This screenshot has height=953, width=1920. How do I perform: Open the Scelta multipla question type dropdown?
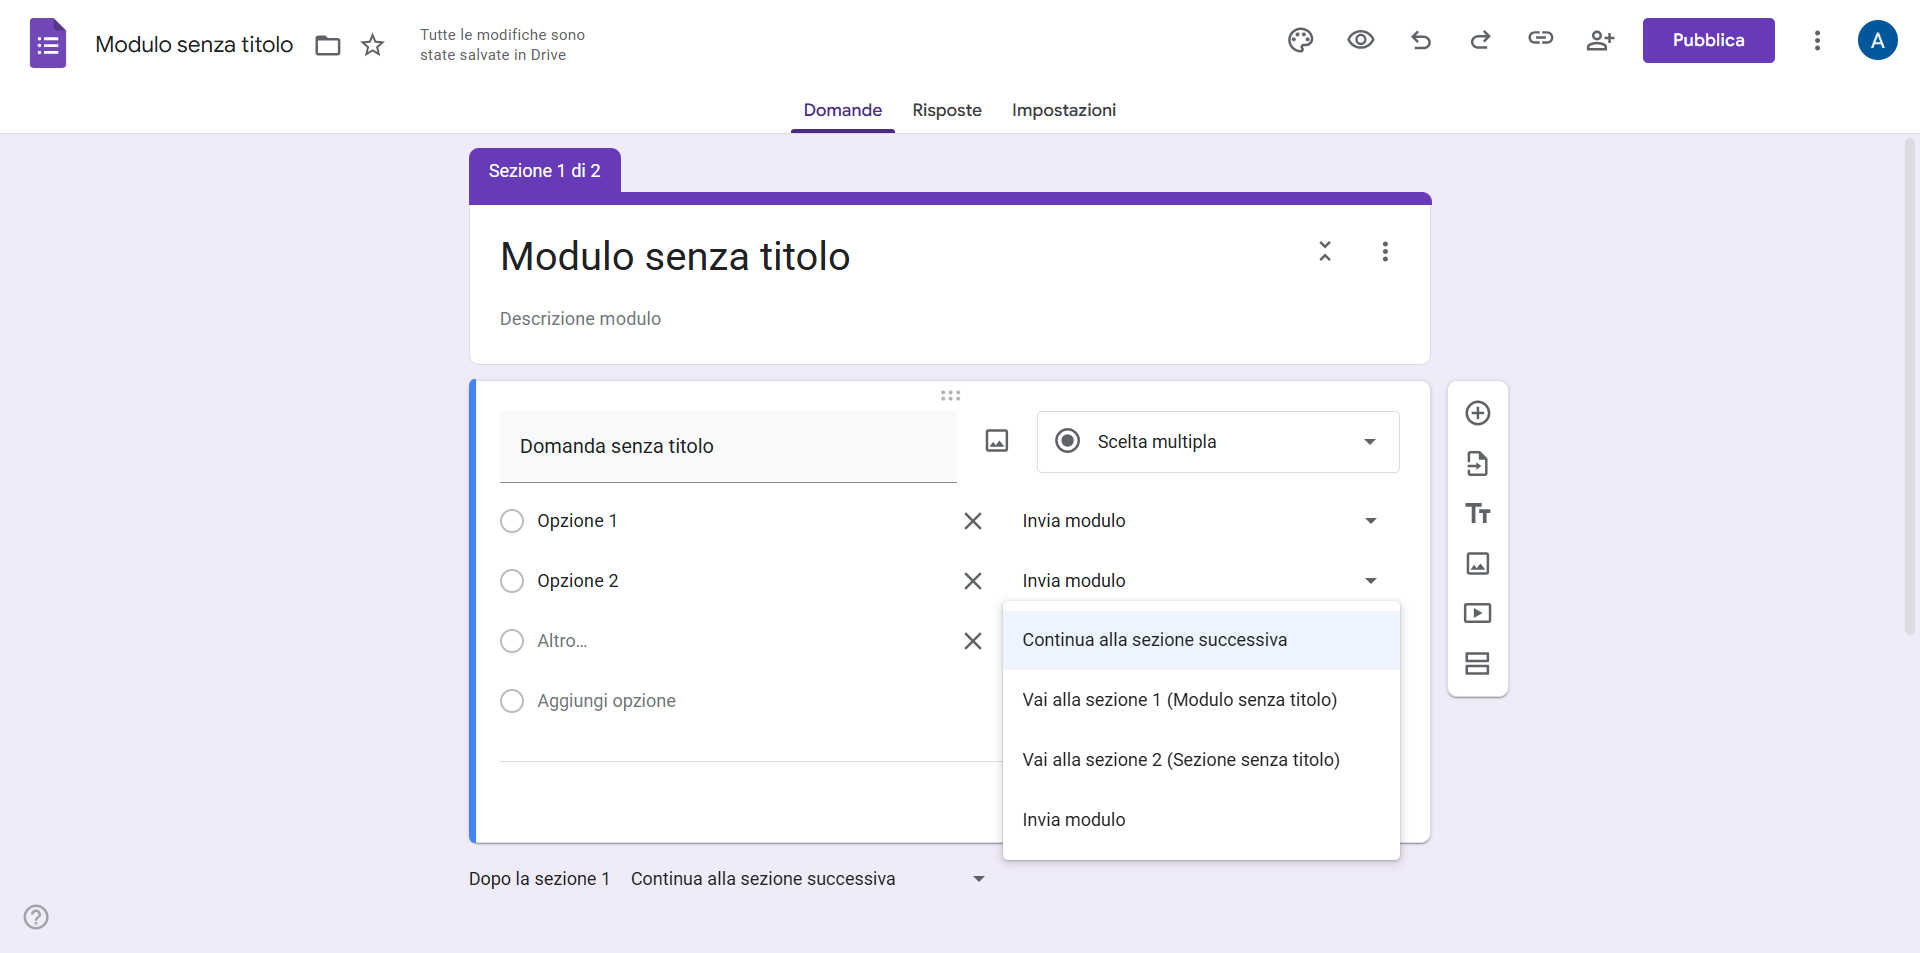pyautogui.click(x=1217, y=441)
